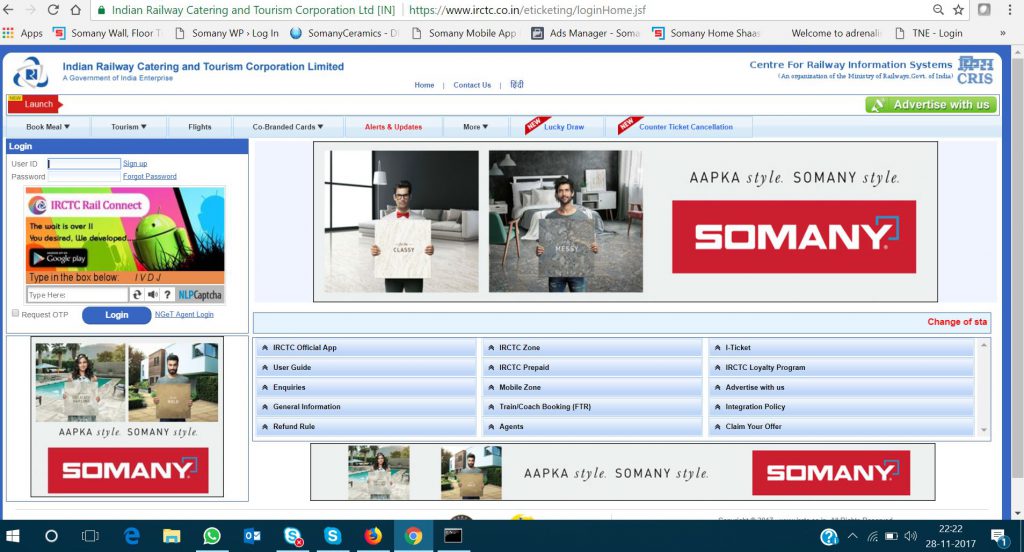Viewport: 1024px width, 552px height.
Task: Expand the Co-Branded Cards dropdown
Action: (x=288, y=127)
